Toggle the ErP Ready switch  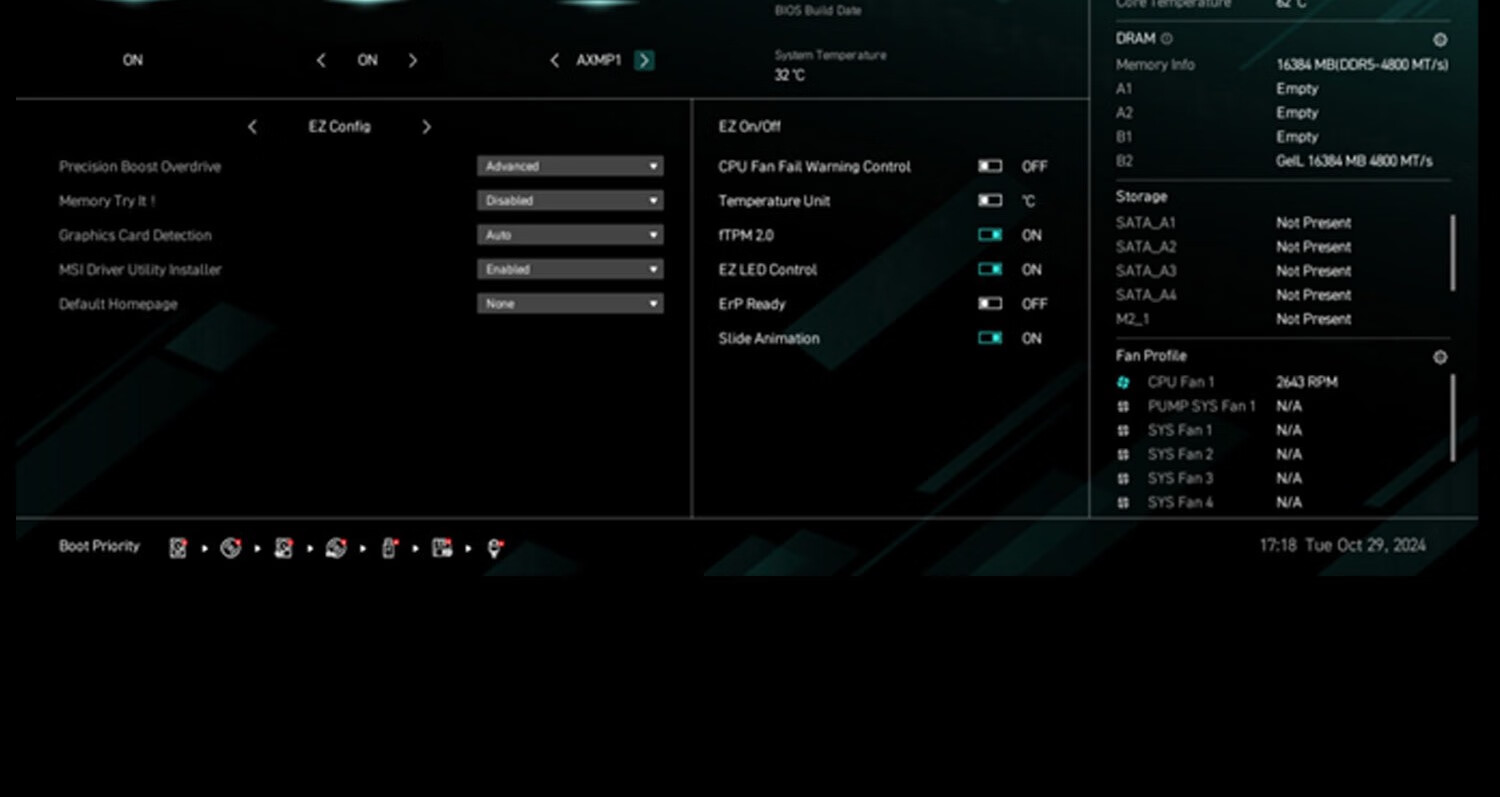tap(990, 303)
